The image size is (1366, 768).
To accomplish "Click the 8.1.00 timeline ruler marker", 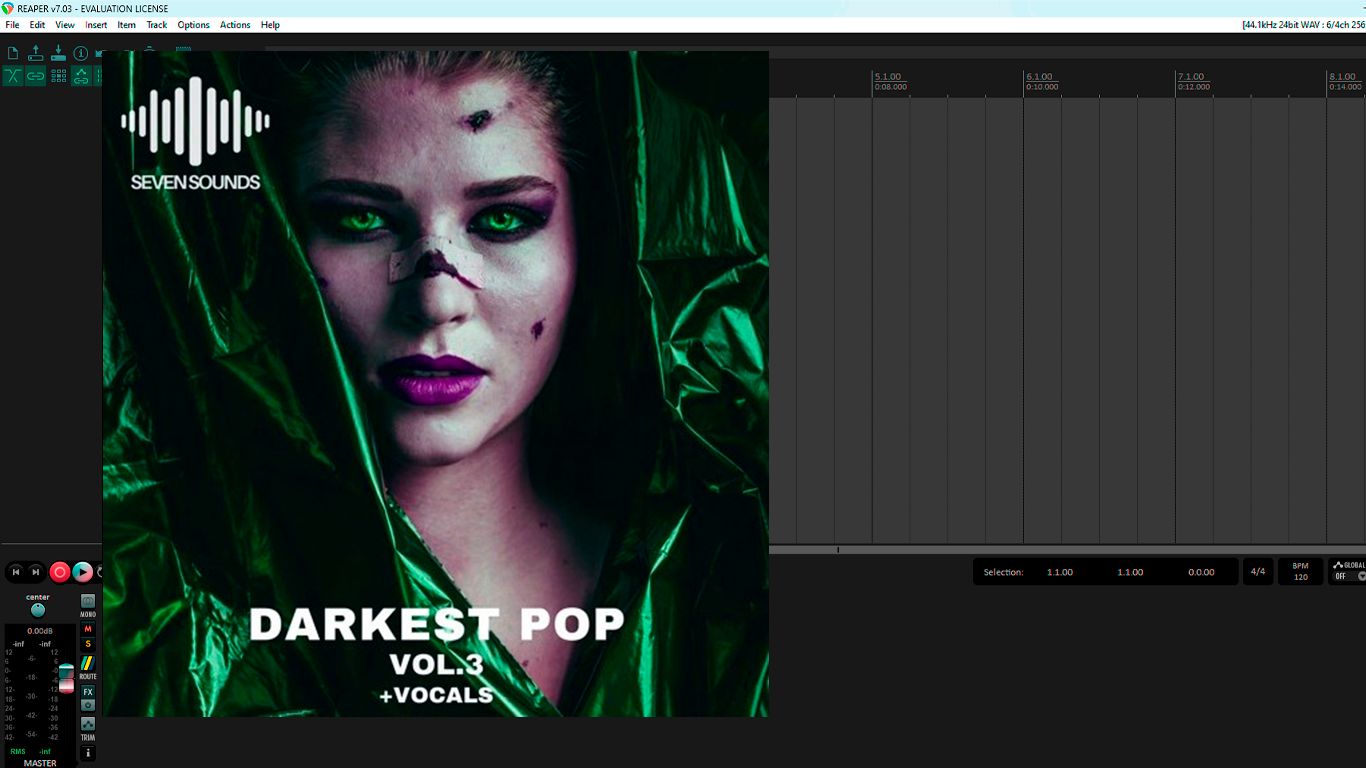I will point(1343,77).
